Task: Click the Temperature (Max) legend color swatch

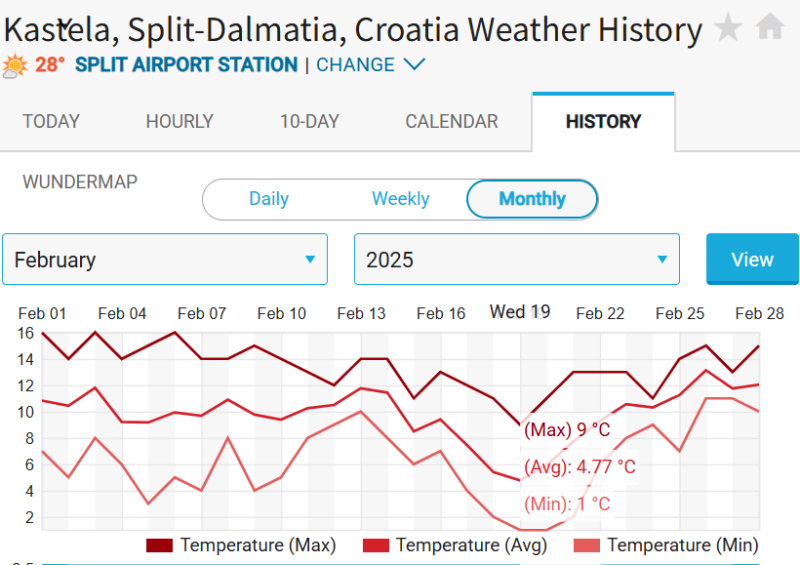Action: click(160, 545)
